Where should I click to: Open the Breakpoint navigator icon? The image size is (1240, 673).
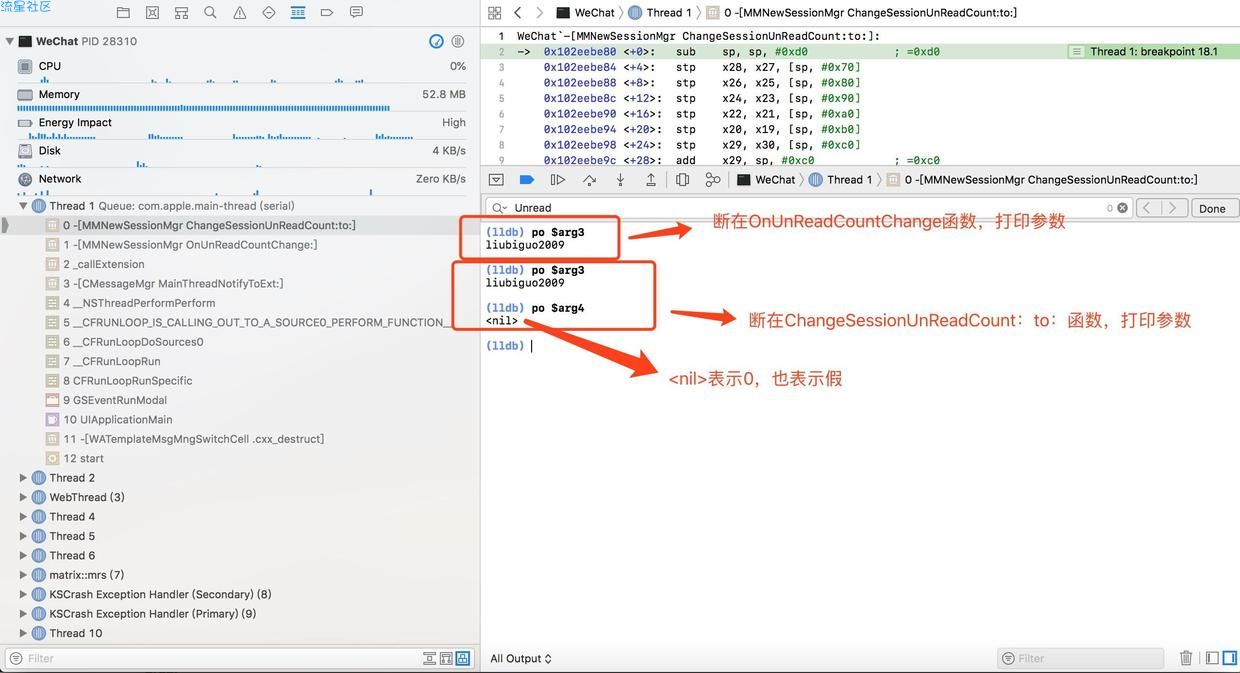coord(327,13)
